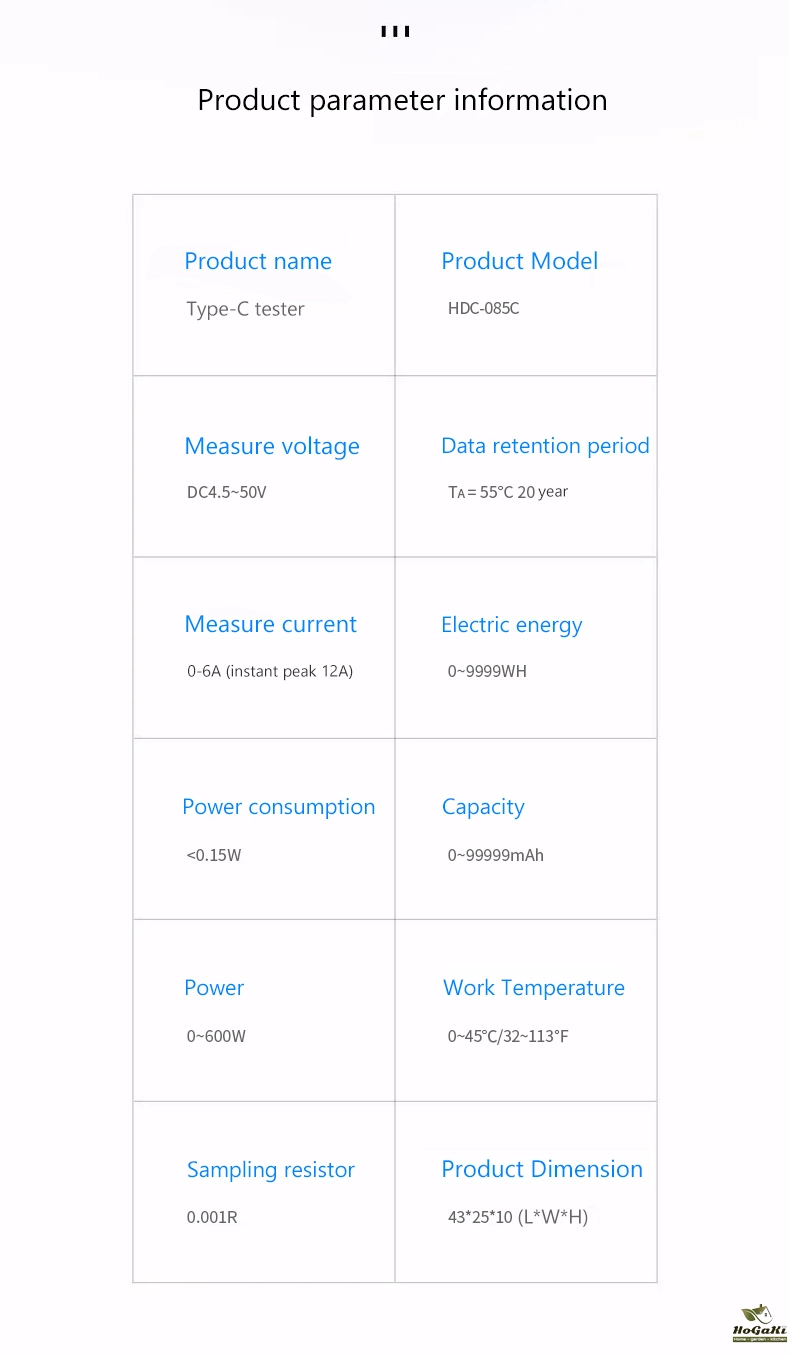
Task: Click the "0~9999WH" energy value
Action: coord(487,671)
